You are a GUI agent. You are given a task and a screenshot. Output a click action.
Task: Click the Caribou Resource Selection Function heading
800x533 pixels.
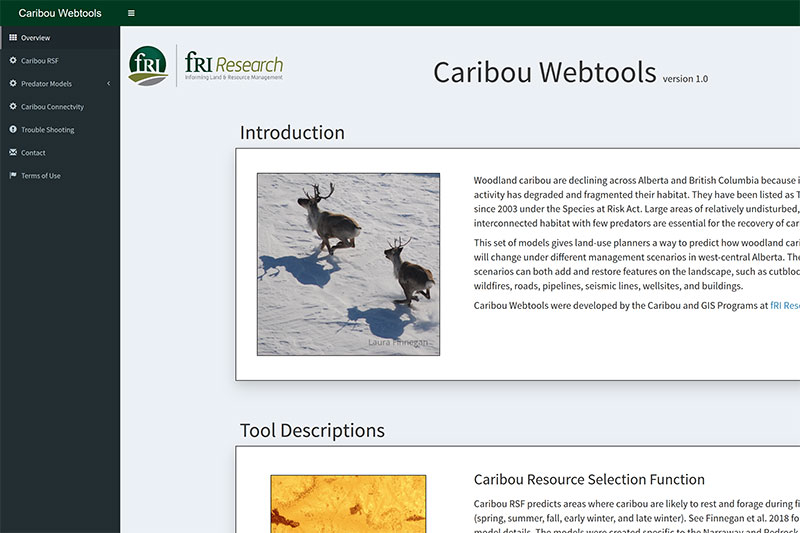point(589,479)
